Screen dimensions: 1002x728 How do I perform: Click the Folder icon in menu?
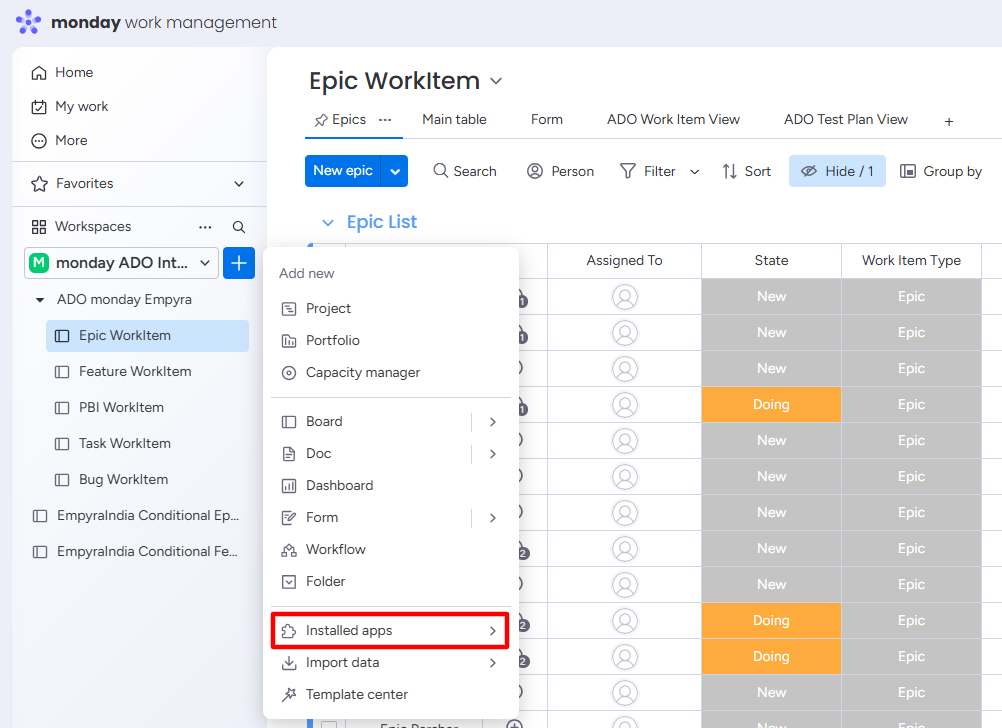click(289, 582)
